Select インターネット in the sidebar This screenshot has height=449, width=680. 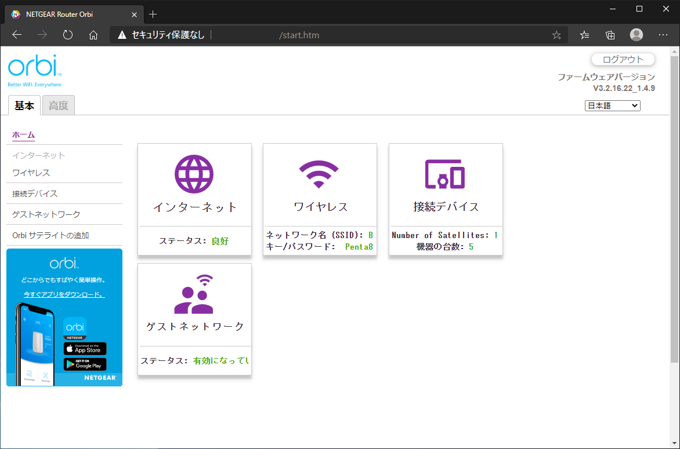point(39,155)
